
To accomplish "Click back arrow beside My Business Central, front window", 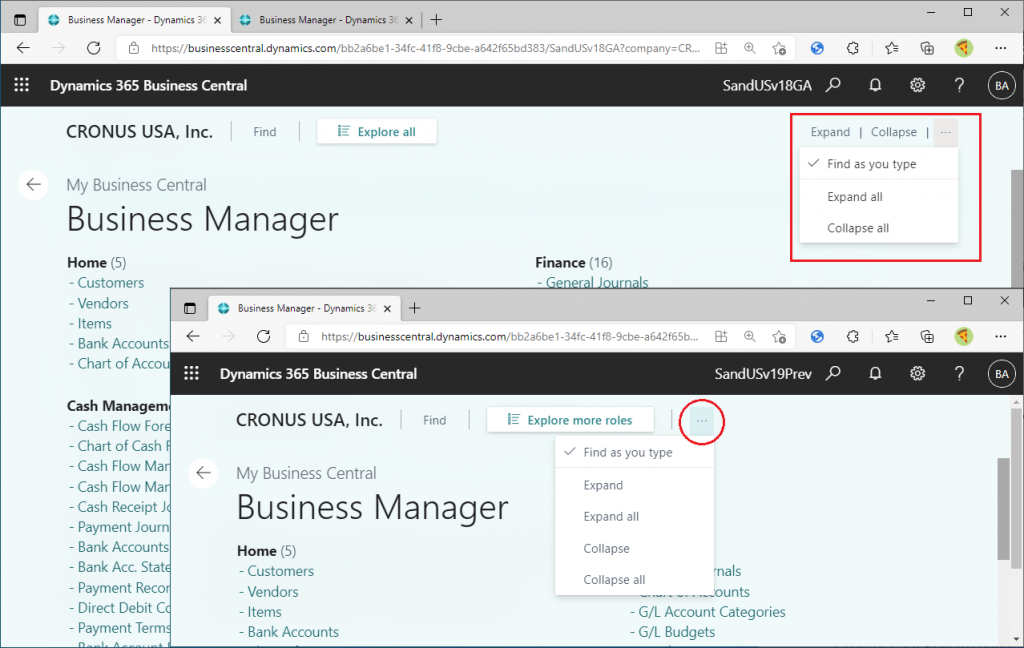I will click(x=203, y=473).
